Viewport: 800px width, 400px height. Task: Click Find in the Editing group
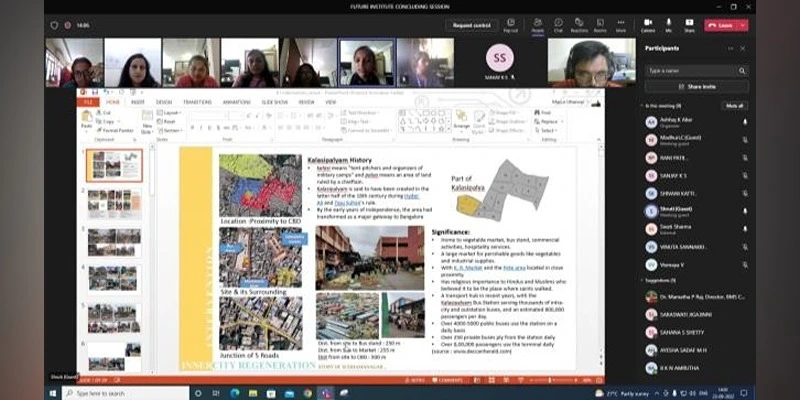[543, 113]
